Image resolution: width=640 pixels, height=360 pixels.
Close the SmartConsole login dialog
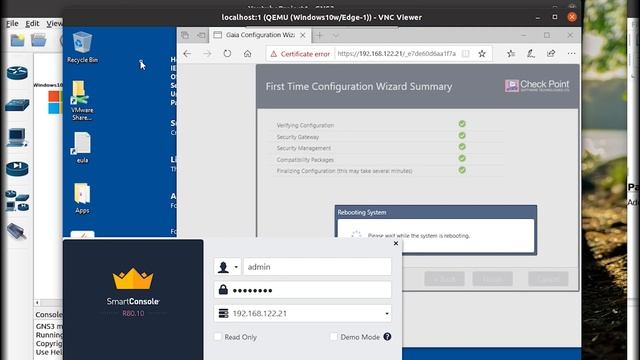coord(396,243)
